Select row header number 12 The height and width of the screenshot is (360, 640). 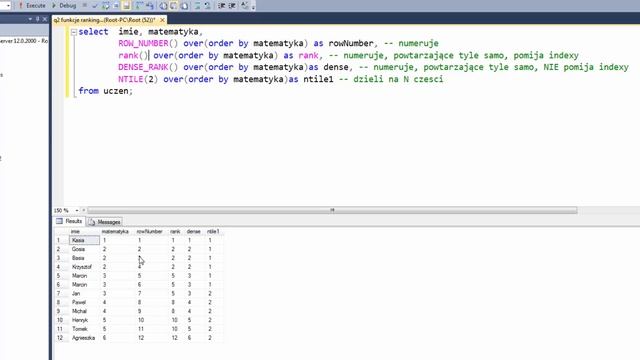point(61,338)
